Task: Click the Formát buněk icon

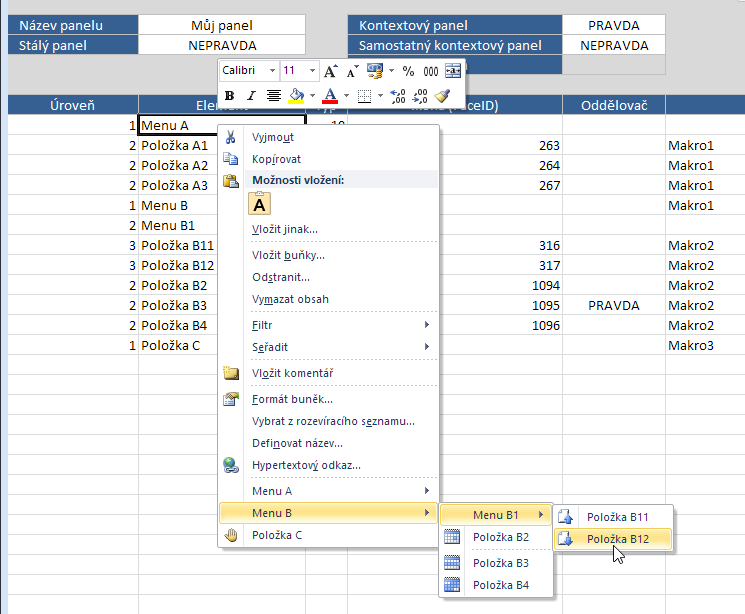Action: (231, 399)
